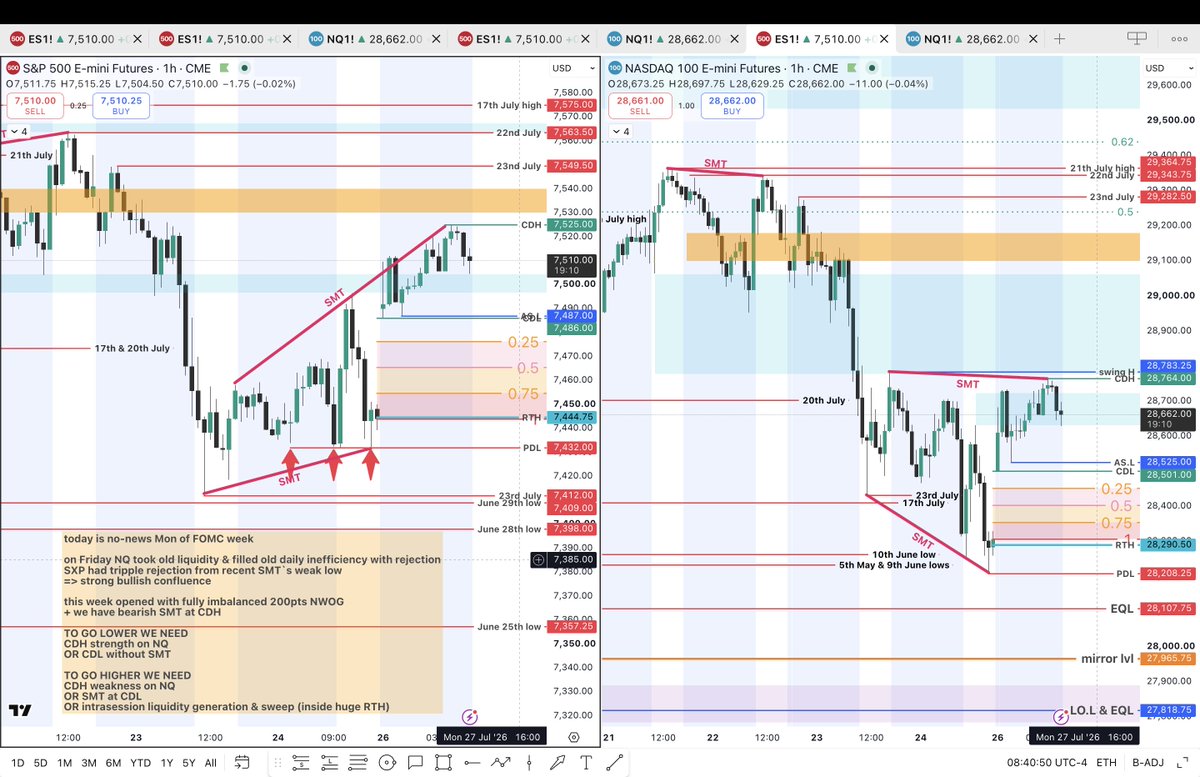Click the RTH 7,444.75 price label on ES
Viewport: 1200px width, 777px height.
click(574, 417)
